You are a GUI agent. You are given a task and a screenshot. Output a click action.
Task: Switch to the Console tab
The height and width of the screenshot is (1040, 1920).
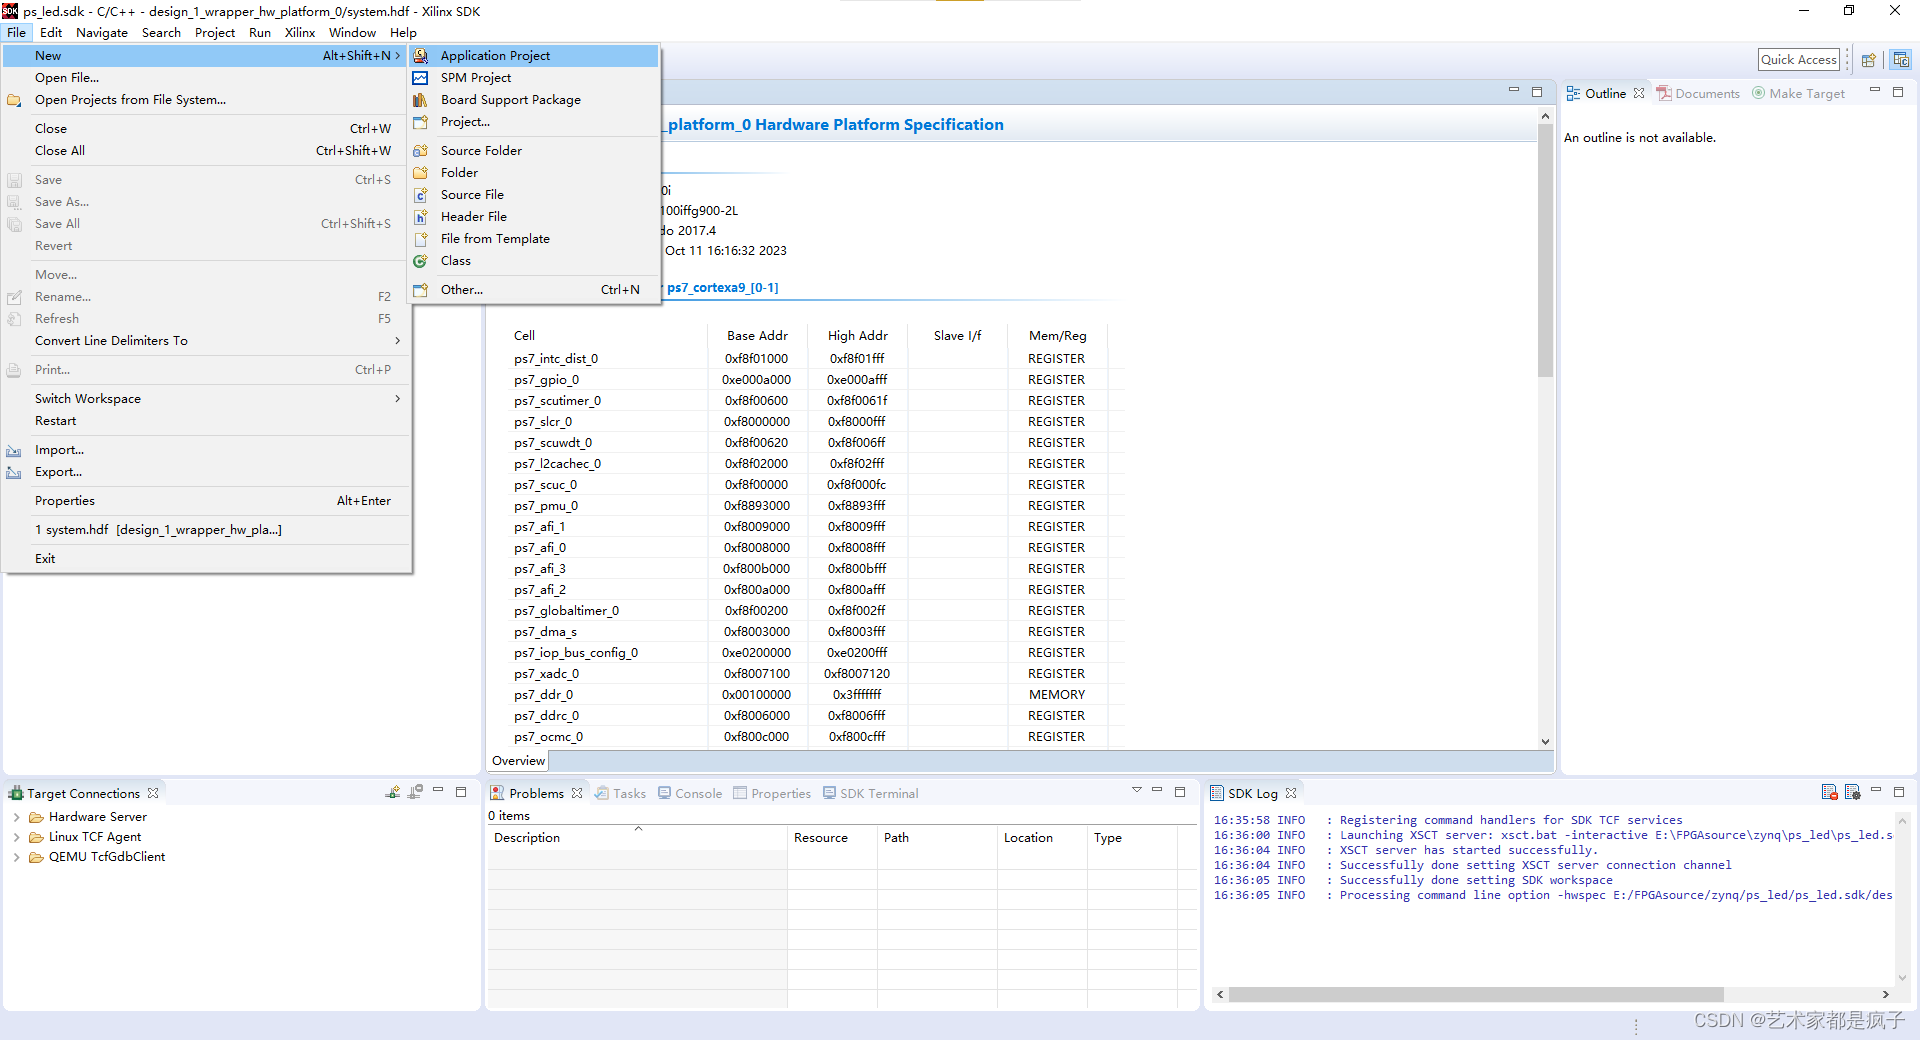coord(690,793)
